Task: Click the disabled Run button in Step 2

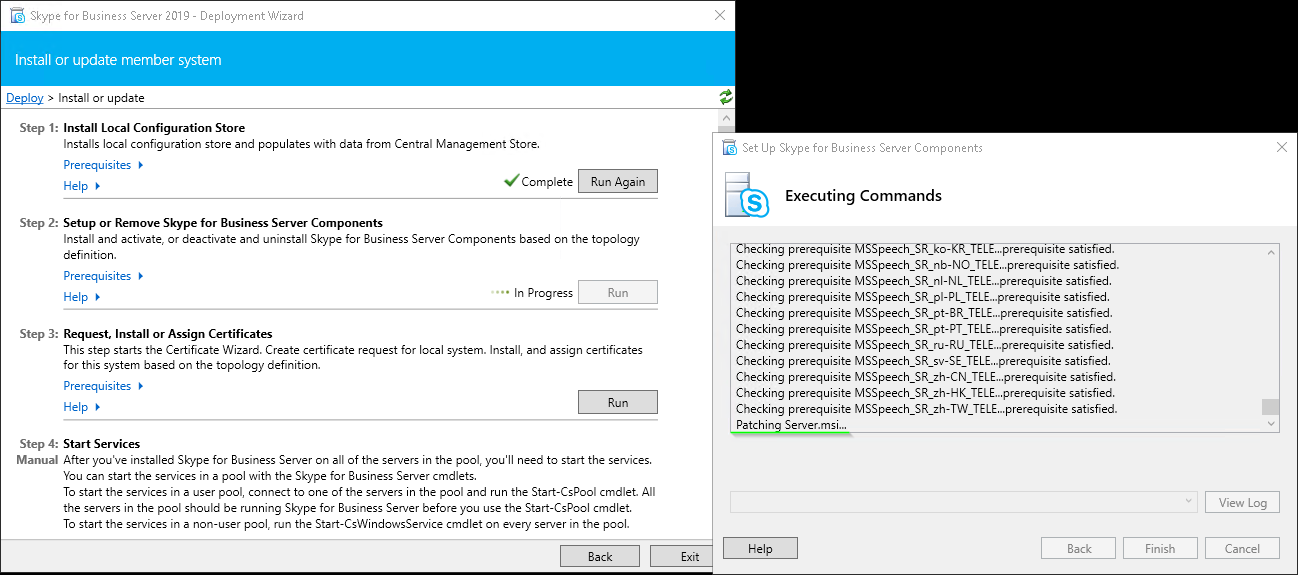Action: tap(618, 293)
